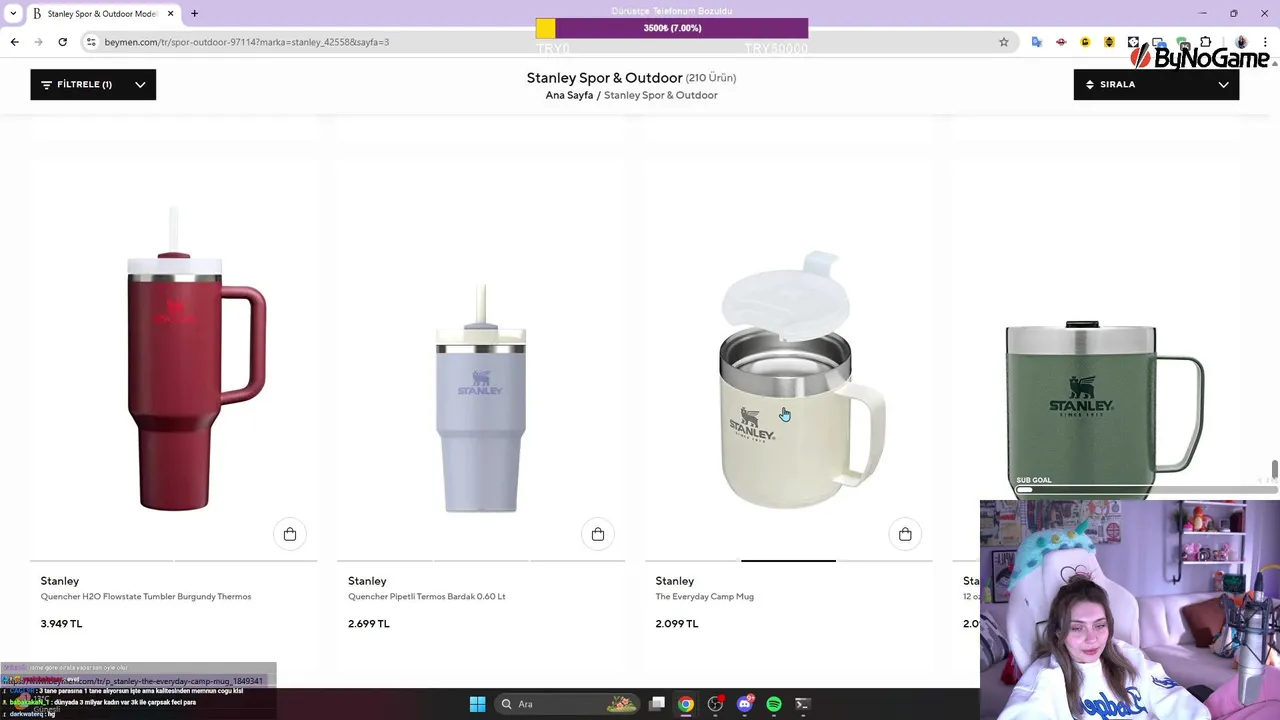Click the beymen.com address bar URL
Screen dimensions: 1280x720
click(247, 42)
